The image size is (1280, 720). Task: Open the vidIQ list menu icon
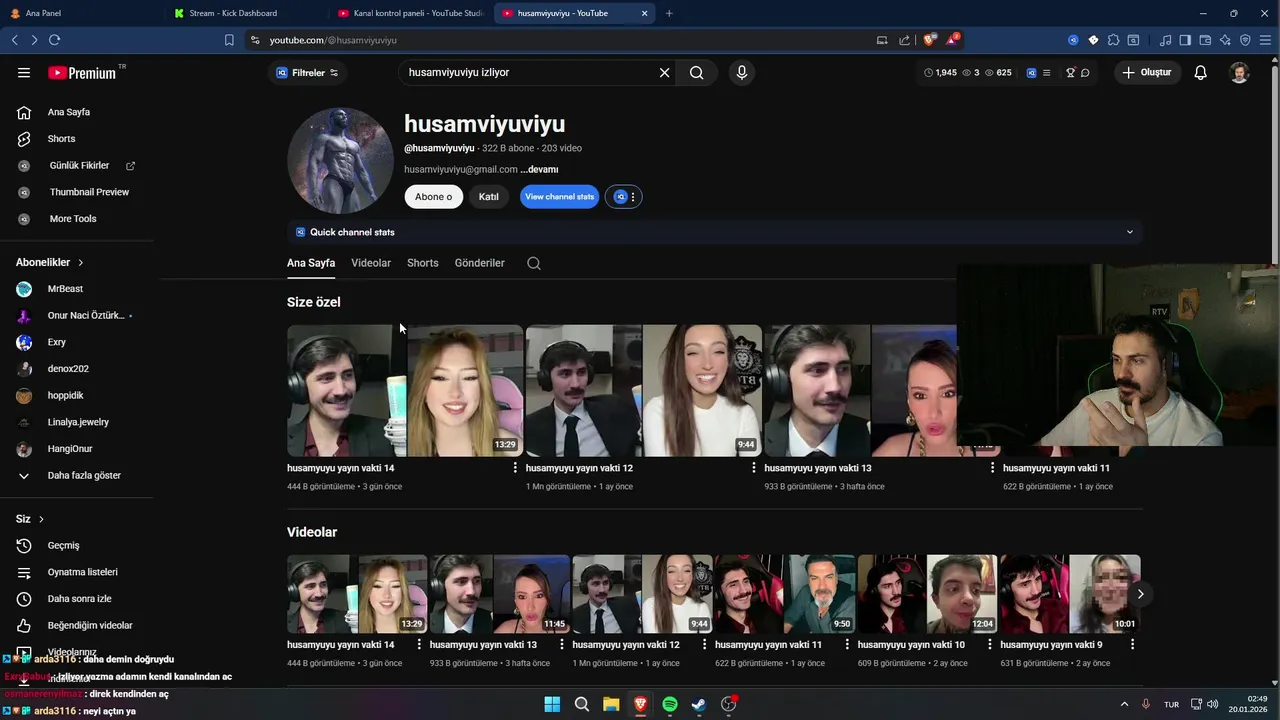[x=1046, y=73]
